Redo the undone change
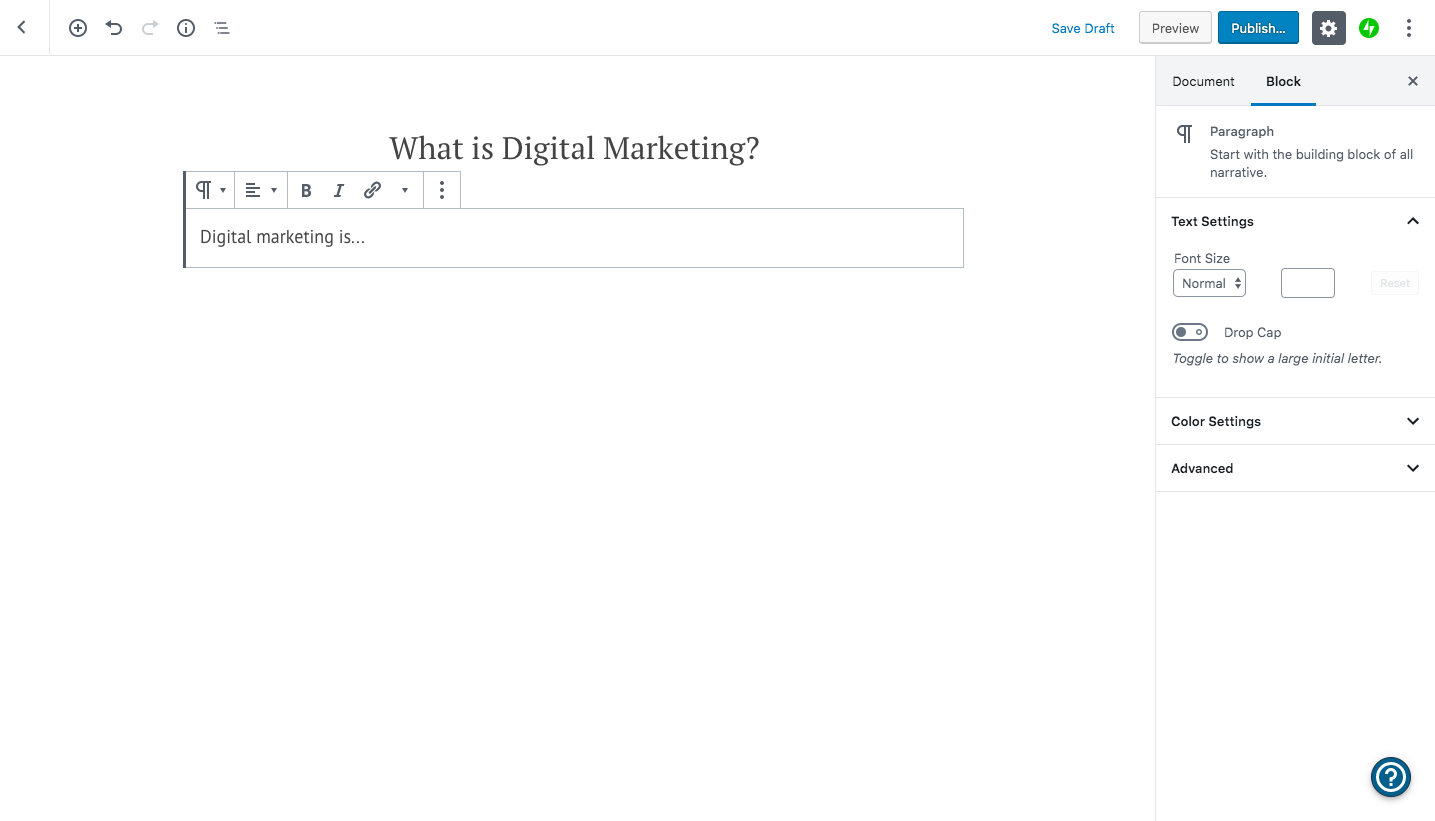This screenshot has height=821, width=1435. [150, 28]
